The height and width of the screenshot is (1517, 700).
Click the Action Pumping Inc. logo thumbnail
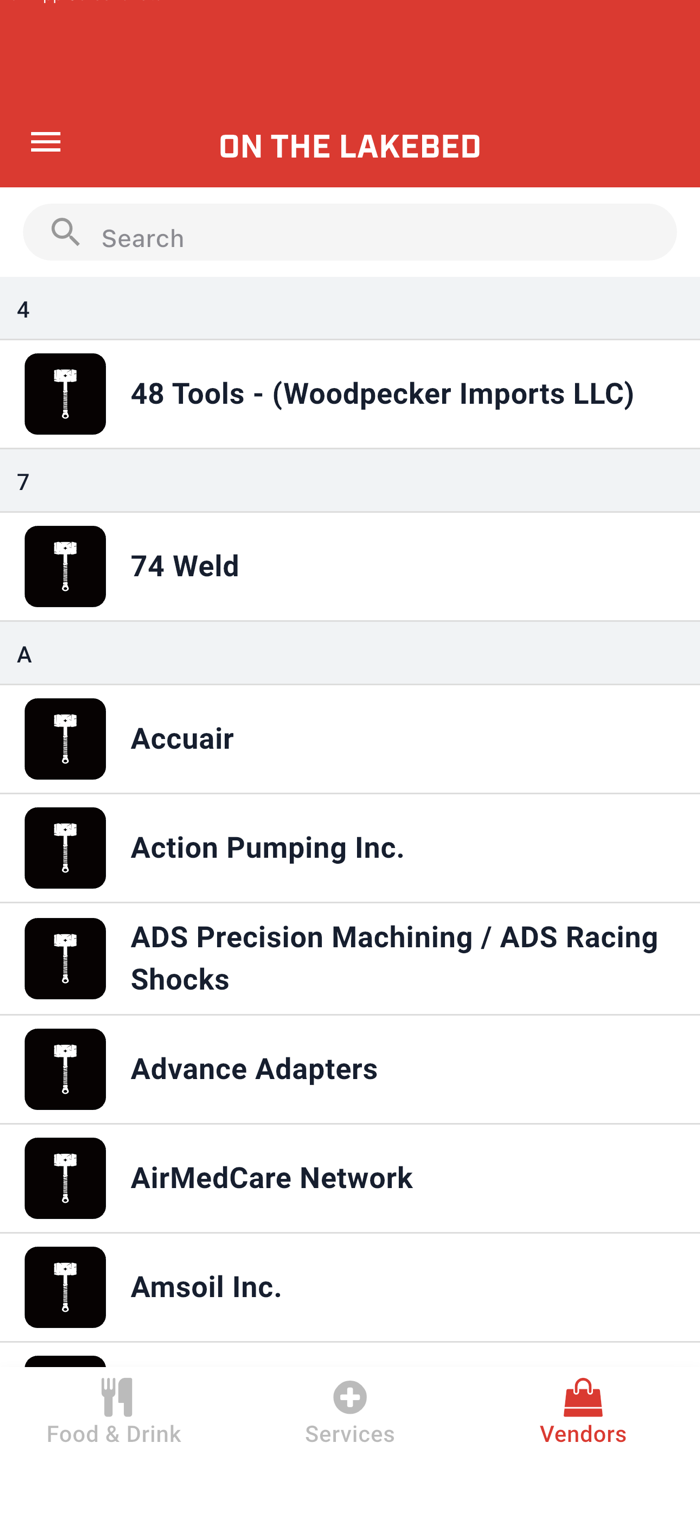coord(65,848)
